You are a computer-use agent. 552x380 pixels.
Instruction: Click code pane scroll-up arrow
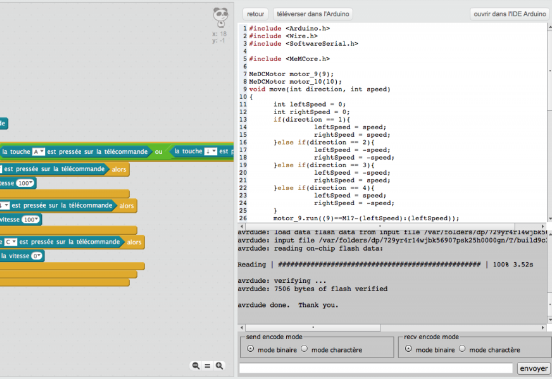550,26
